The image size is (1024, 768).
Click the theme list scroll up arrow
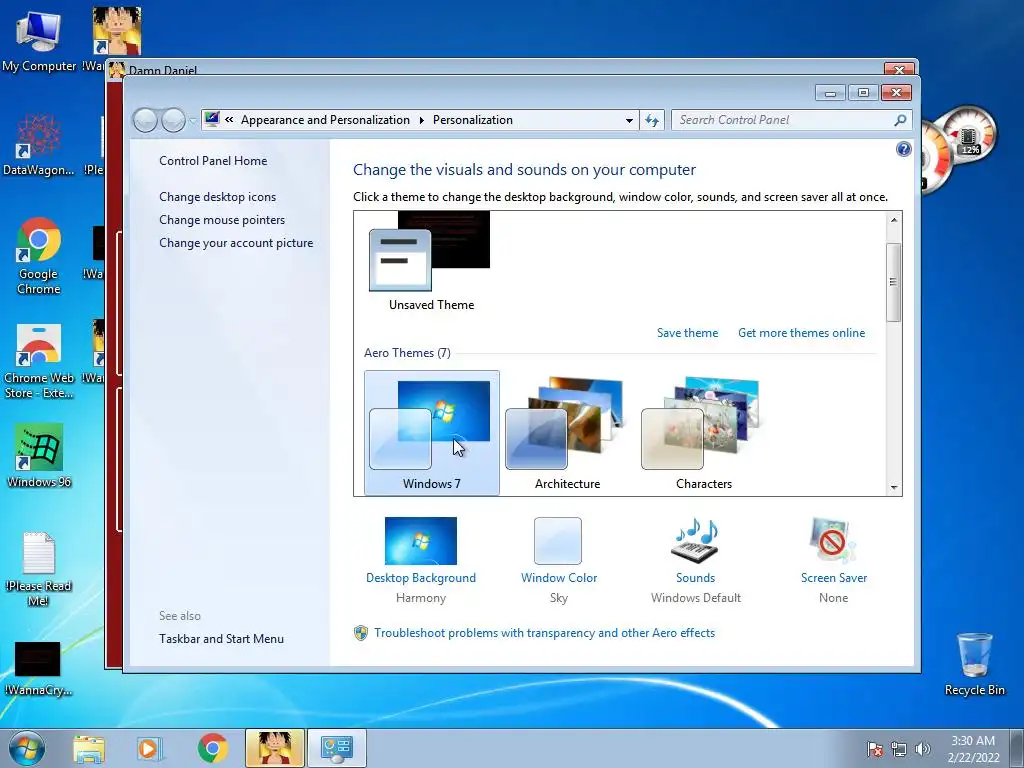[x=894, y=220]
